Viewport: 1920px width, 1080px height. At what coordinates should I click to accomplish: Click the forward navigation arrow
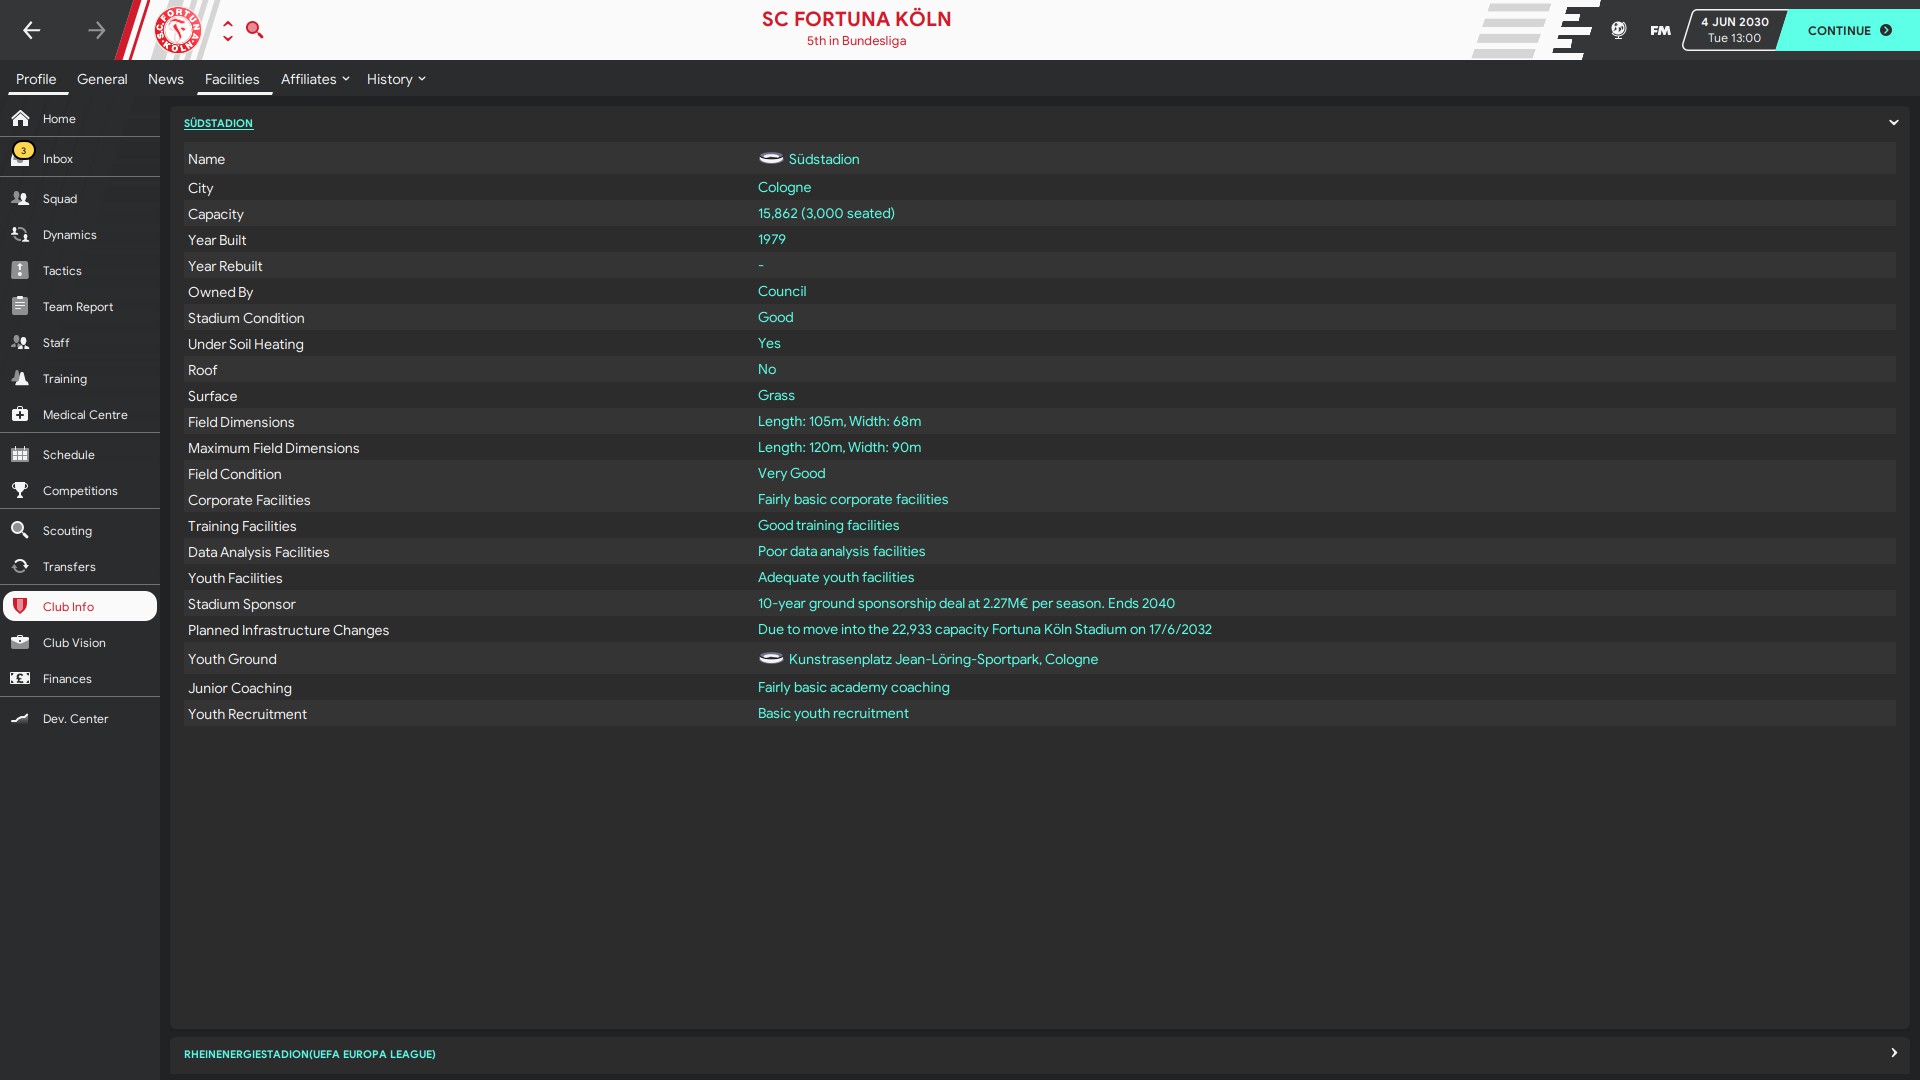tap(96, 30)
